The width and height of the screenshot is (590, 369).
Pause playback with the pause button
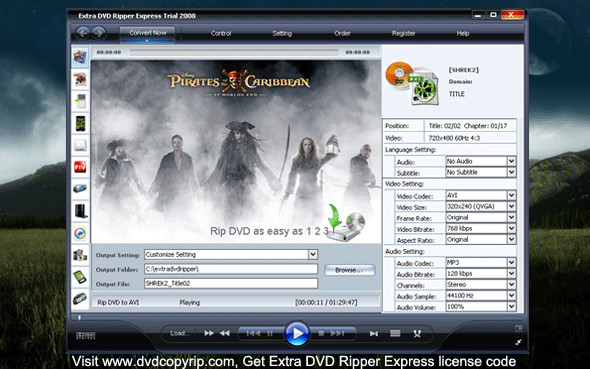coord(270,333)
